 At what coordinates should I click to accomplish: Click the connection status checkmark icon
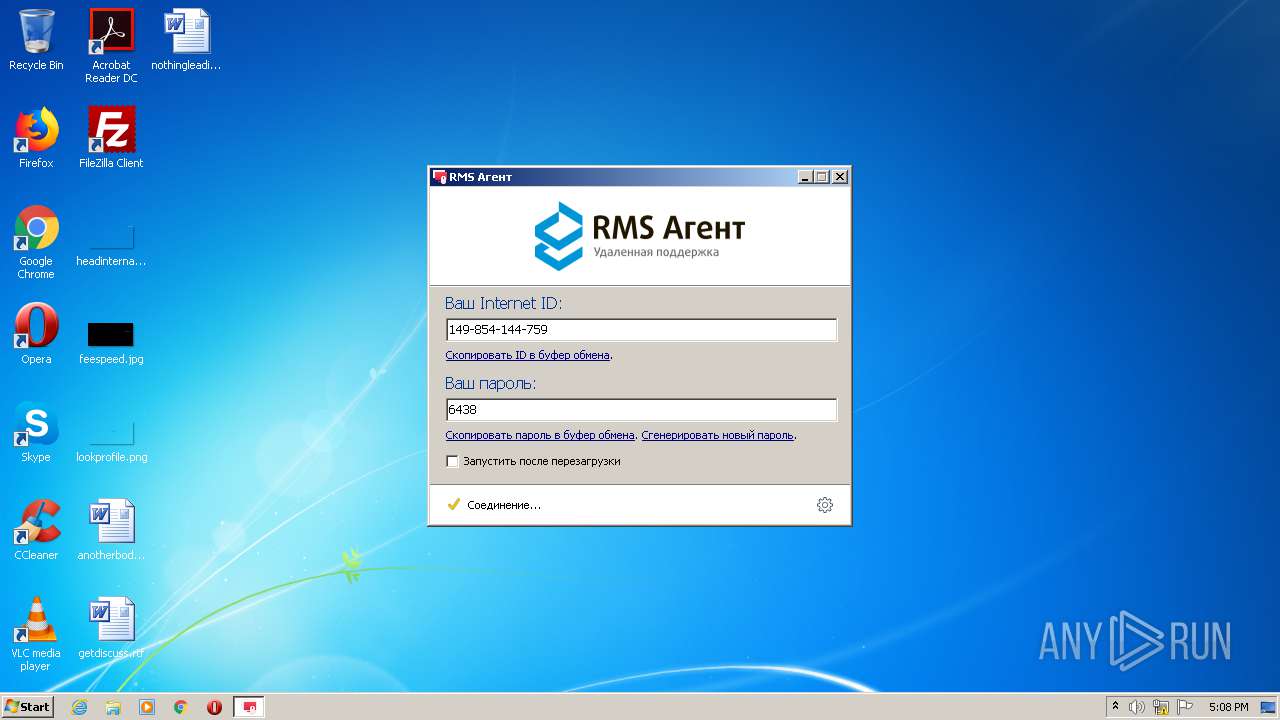click(x=453, y=505)
